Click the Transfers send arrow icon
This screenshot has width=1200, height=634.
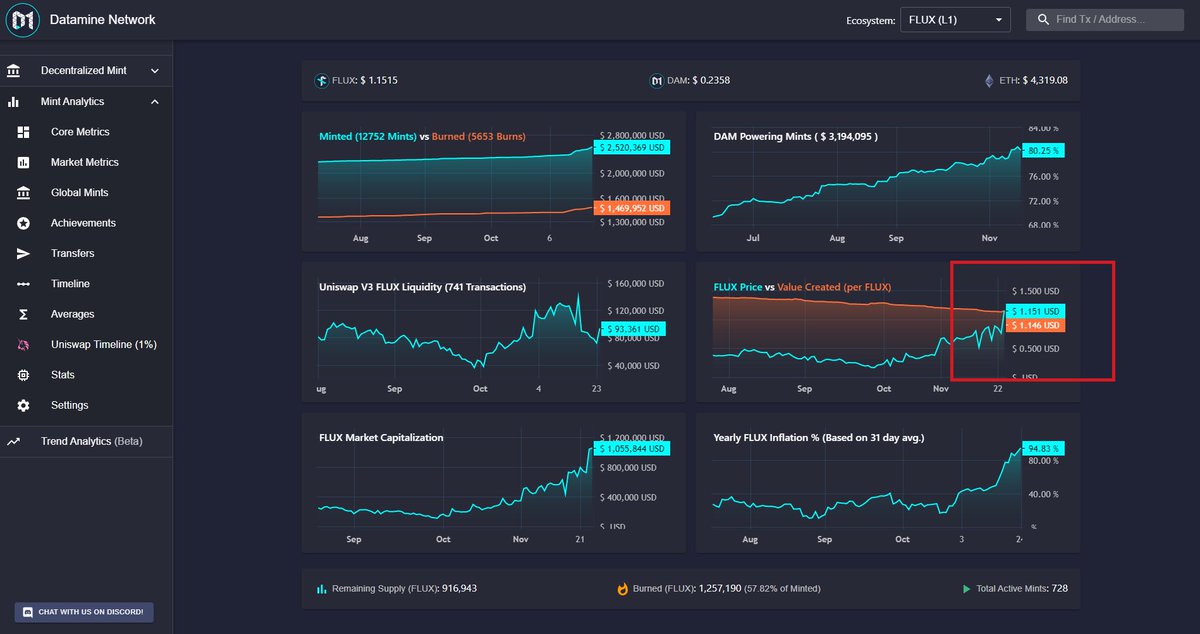(x=24, y=254)
